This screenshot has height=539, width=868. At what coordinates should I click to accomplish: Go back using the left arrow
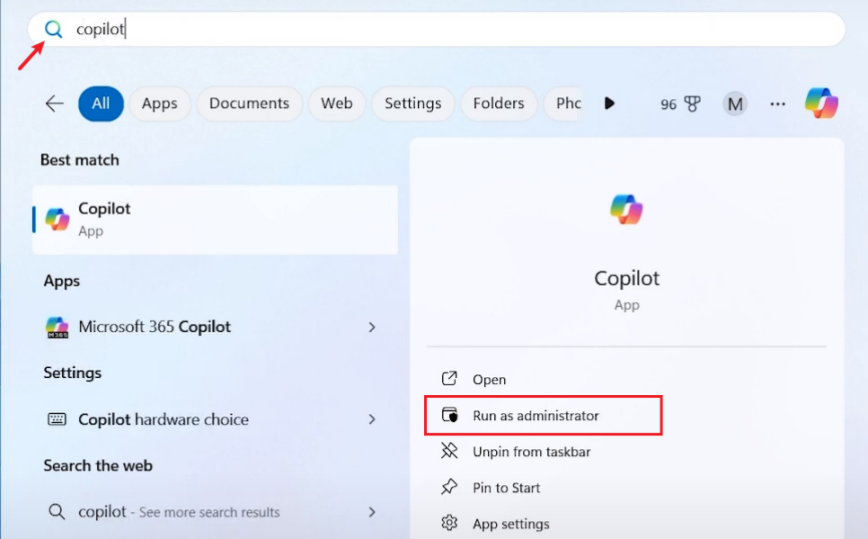[54, 103]
